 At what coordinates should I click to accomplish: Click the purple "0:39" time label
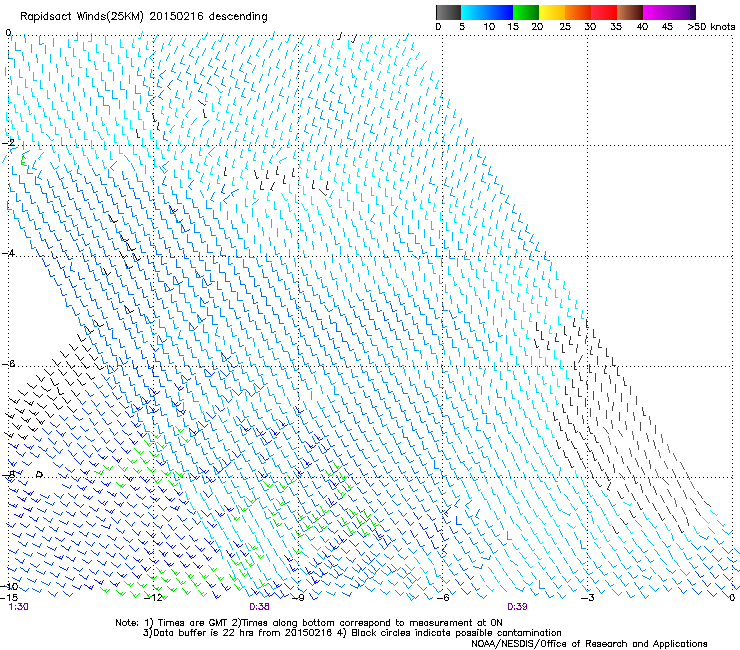517,607
